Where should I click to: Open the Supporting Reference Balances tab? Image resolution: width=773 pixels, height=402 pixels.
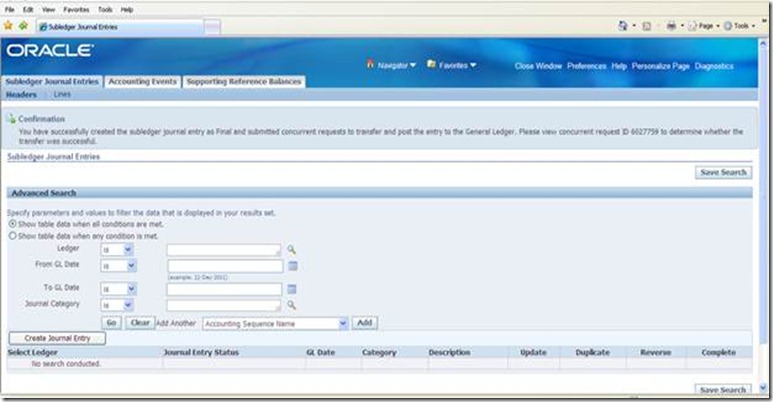244,81
